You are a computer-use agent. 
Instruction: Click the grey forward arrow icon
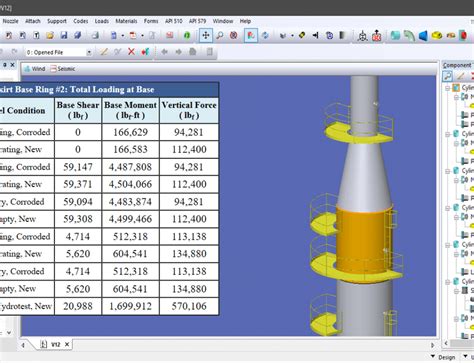pos(179,52)
